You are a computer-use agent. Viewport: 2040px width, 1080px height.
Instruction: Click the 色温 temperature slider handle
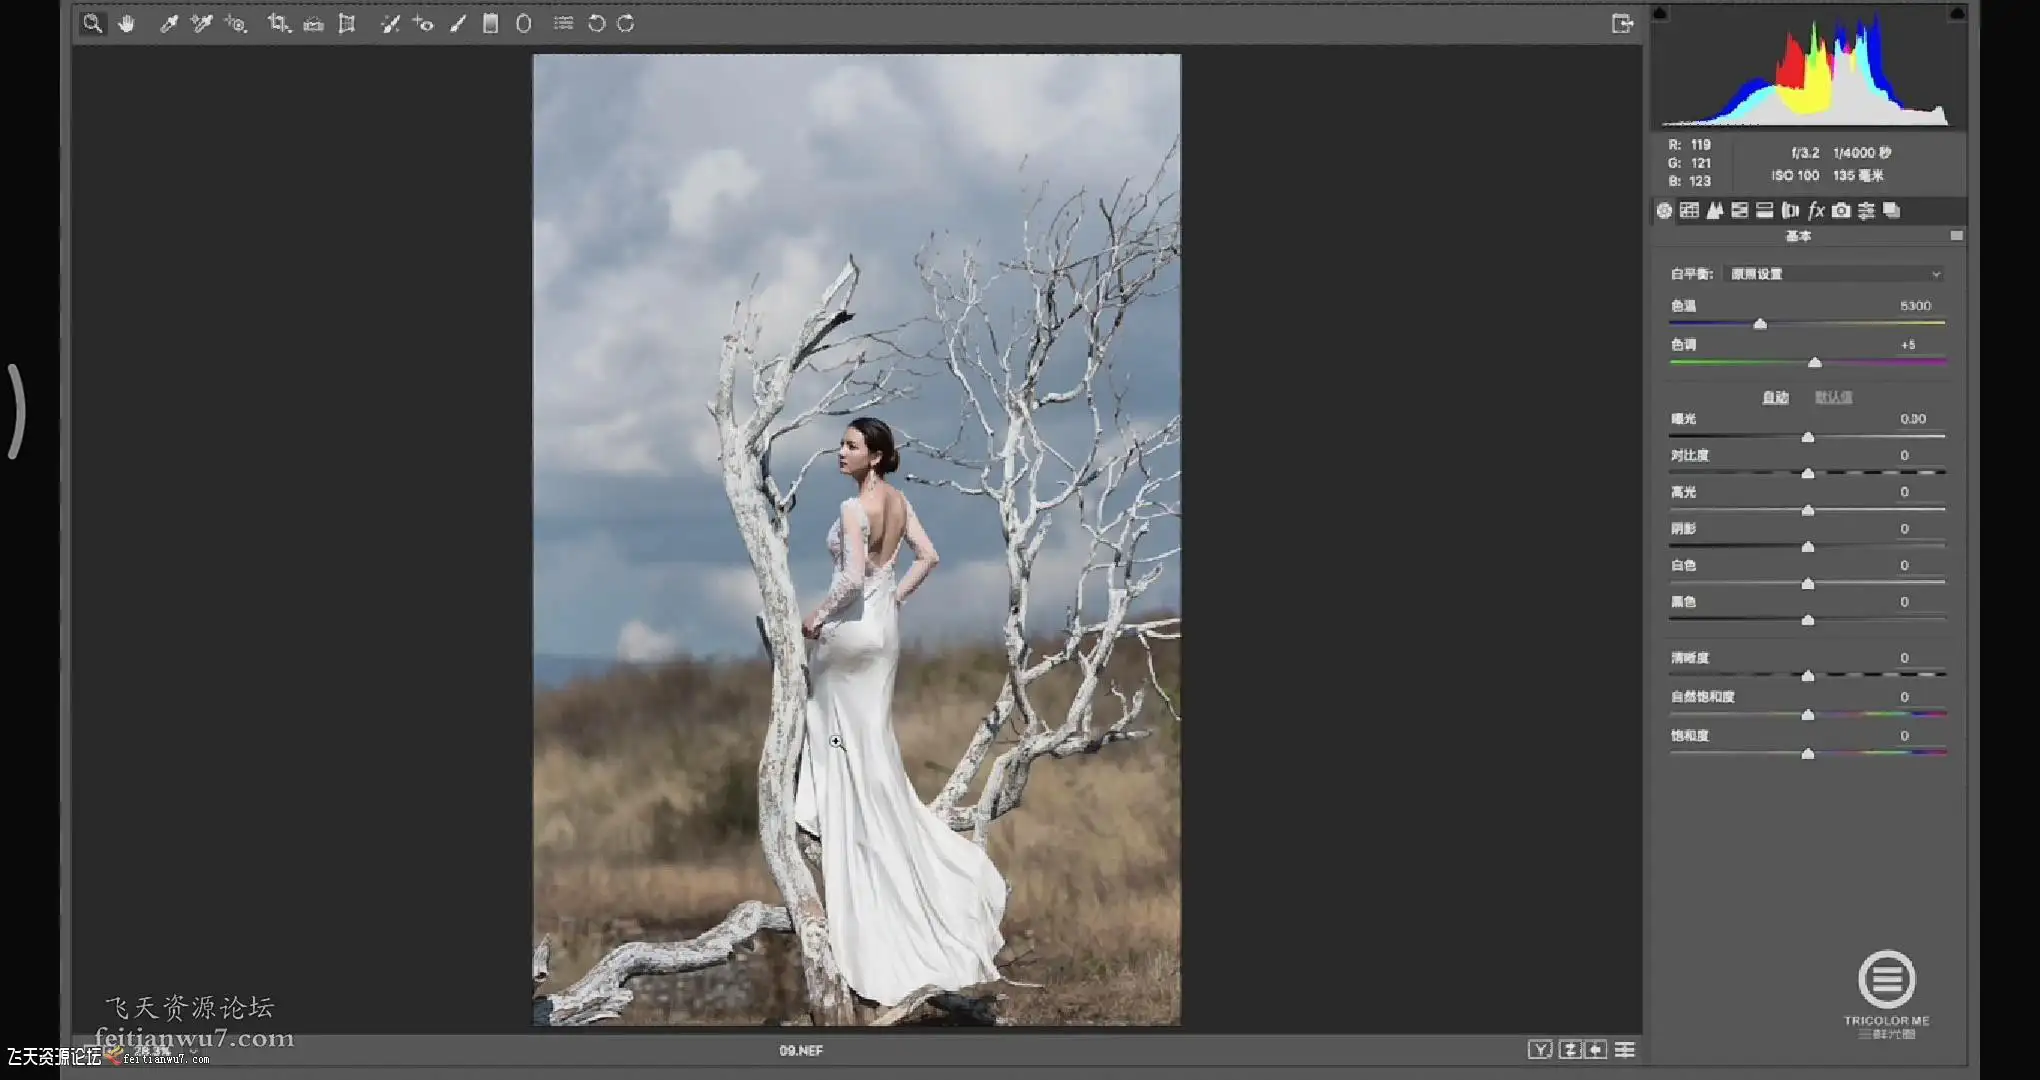click(x=1760, y=324)
